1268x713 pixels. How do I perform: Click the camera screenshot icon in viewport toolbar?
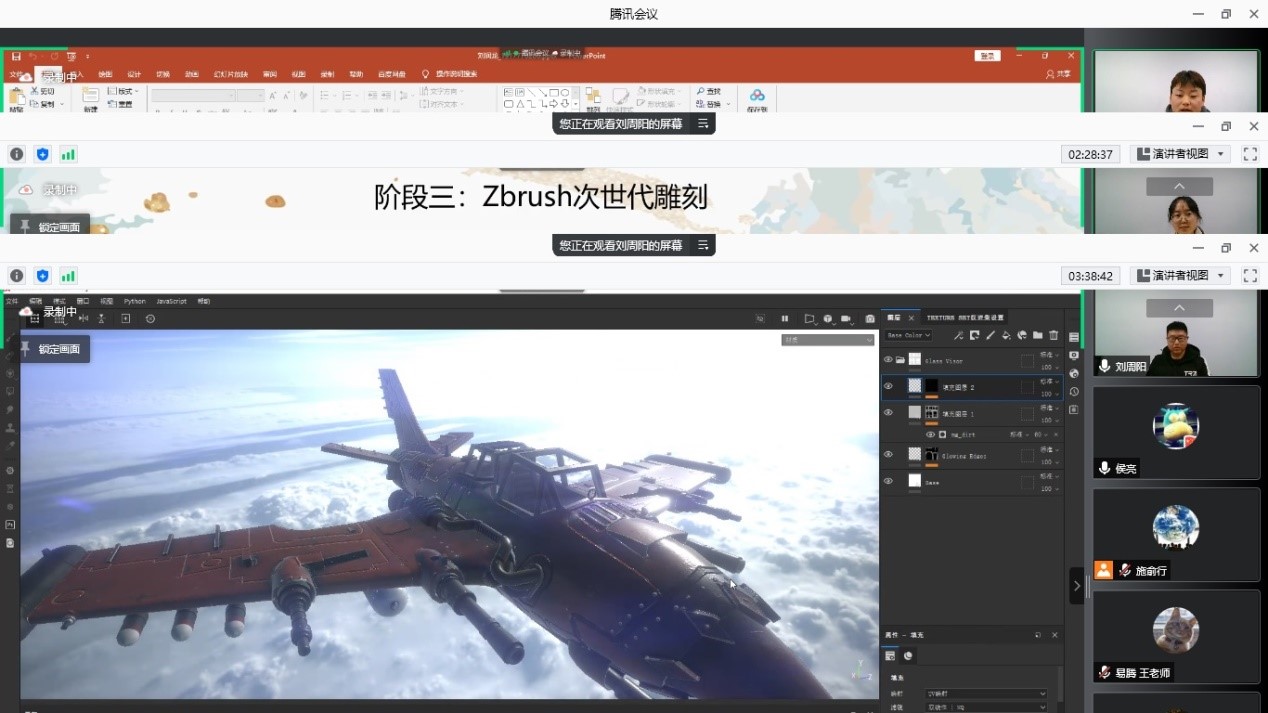(870, 319)
